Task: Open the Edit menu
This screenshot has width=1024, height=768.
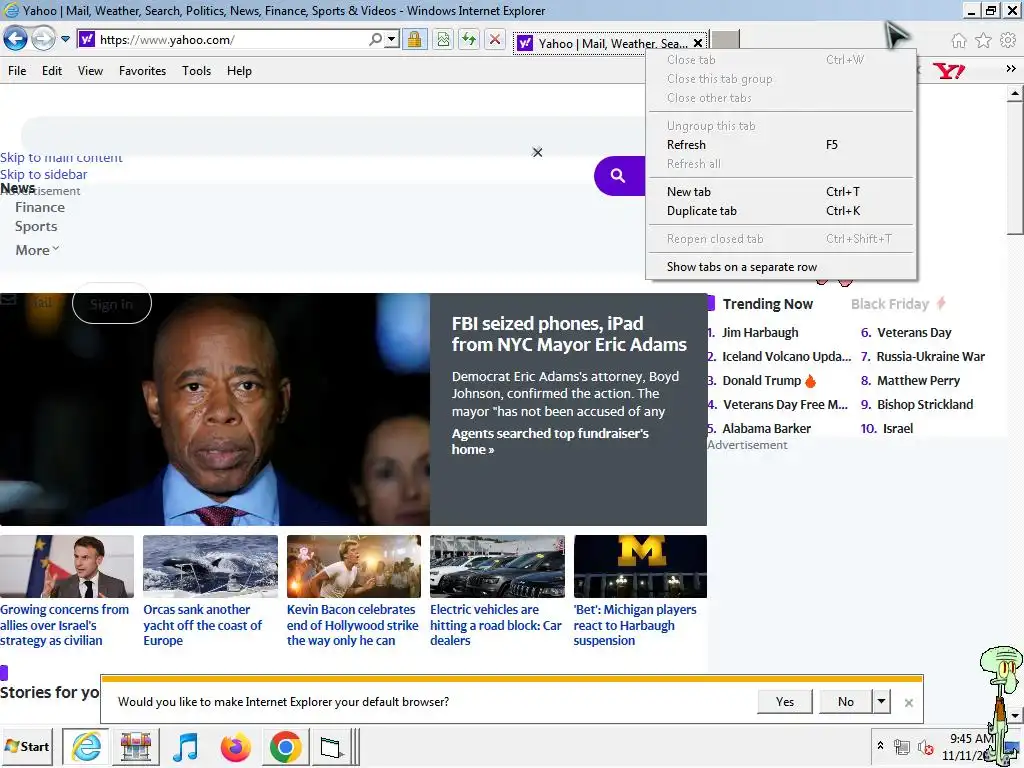Action: pos(52,71)
